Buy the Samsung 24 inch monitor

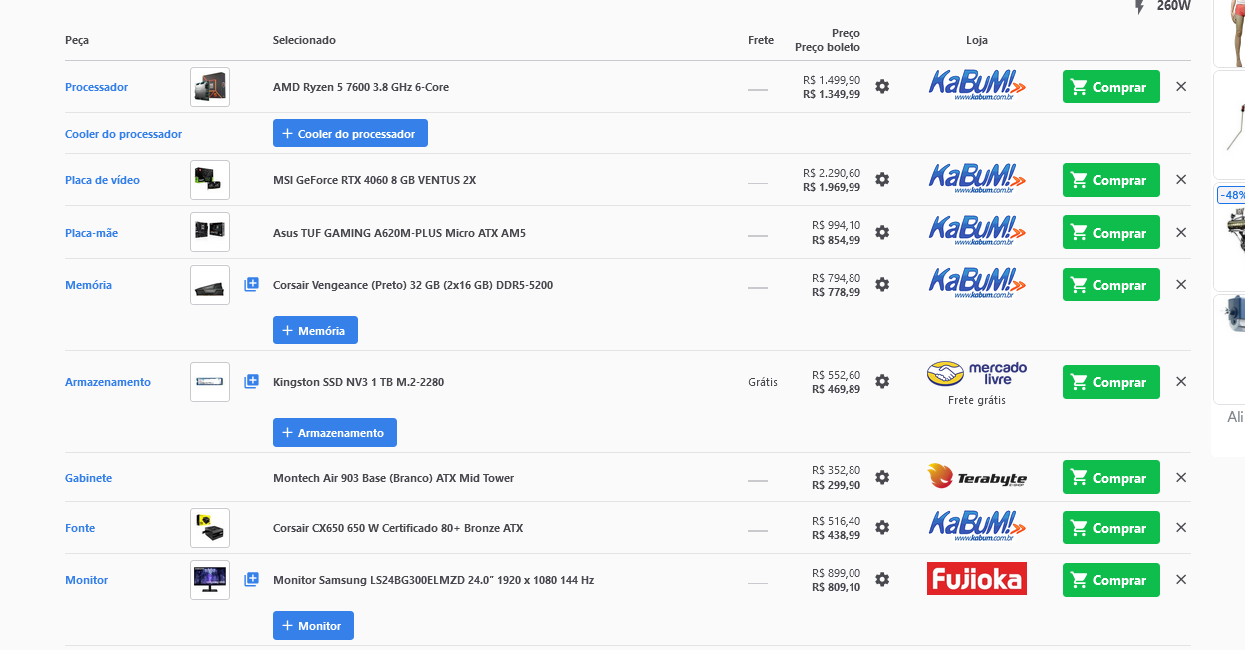pos(1111,580)
